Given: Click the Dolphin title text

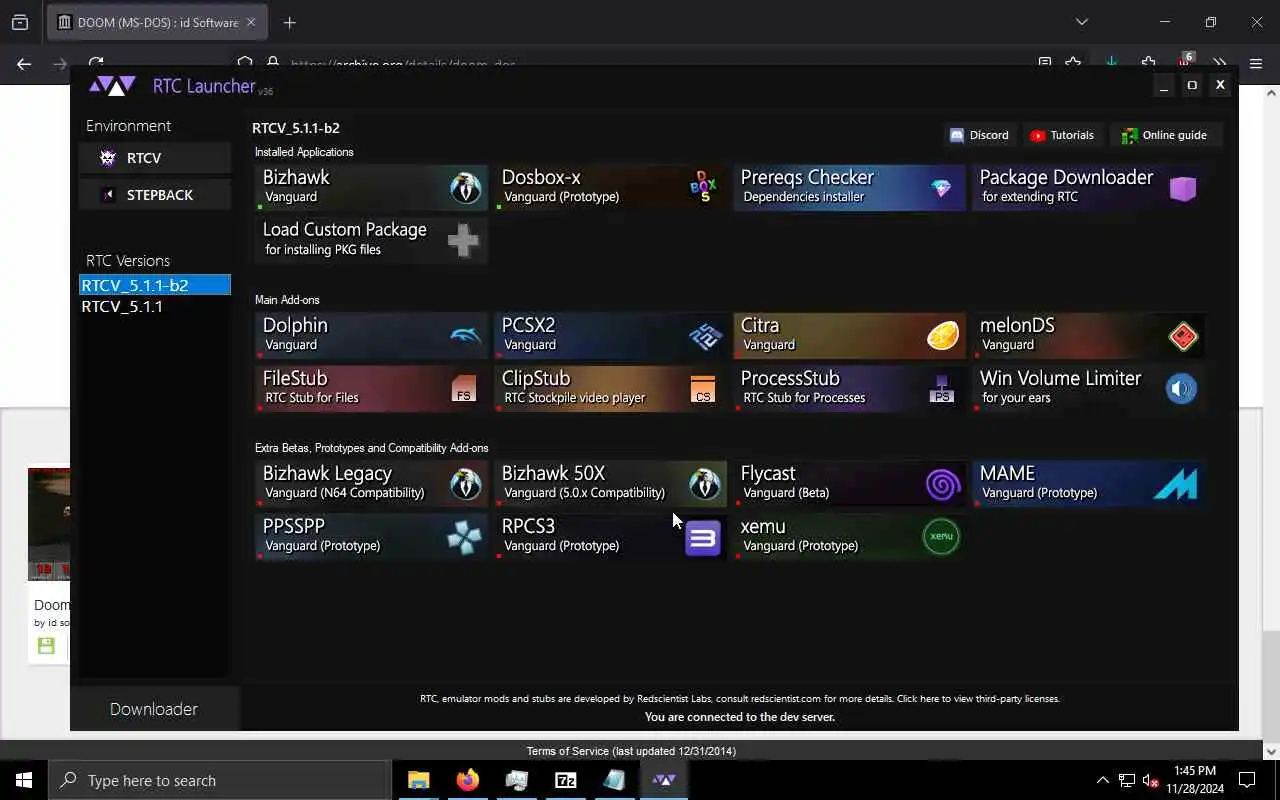Looking at the screenshot, I should (x=295, y=325).
